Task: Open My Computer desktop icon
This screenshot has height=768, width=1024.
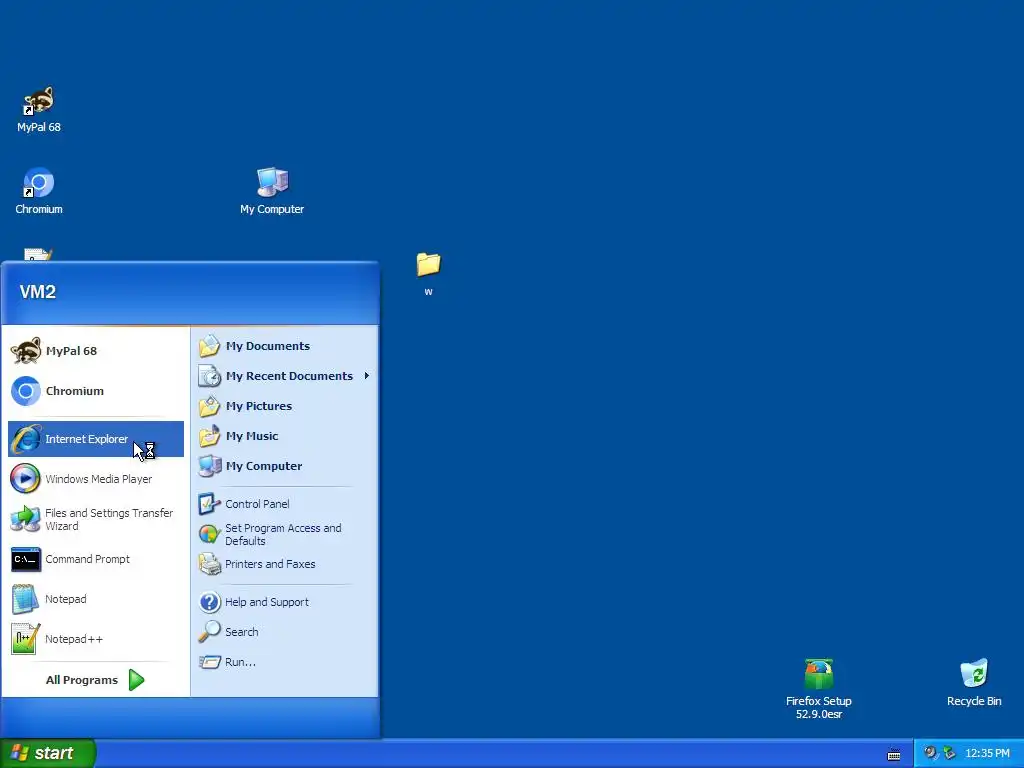Action: (x=272, y=191)
